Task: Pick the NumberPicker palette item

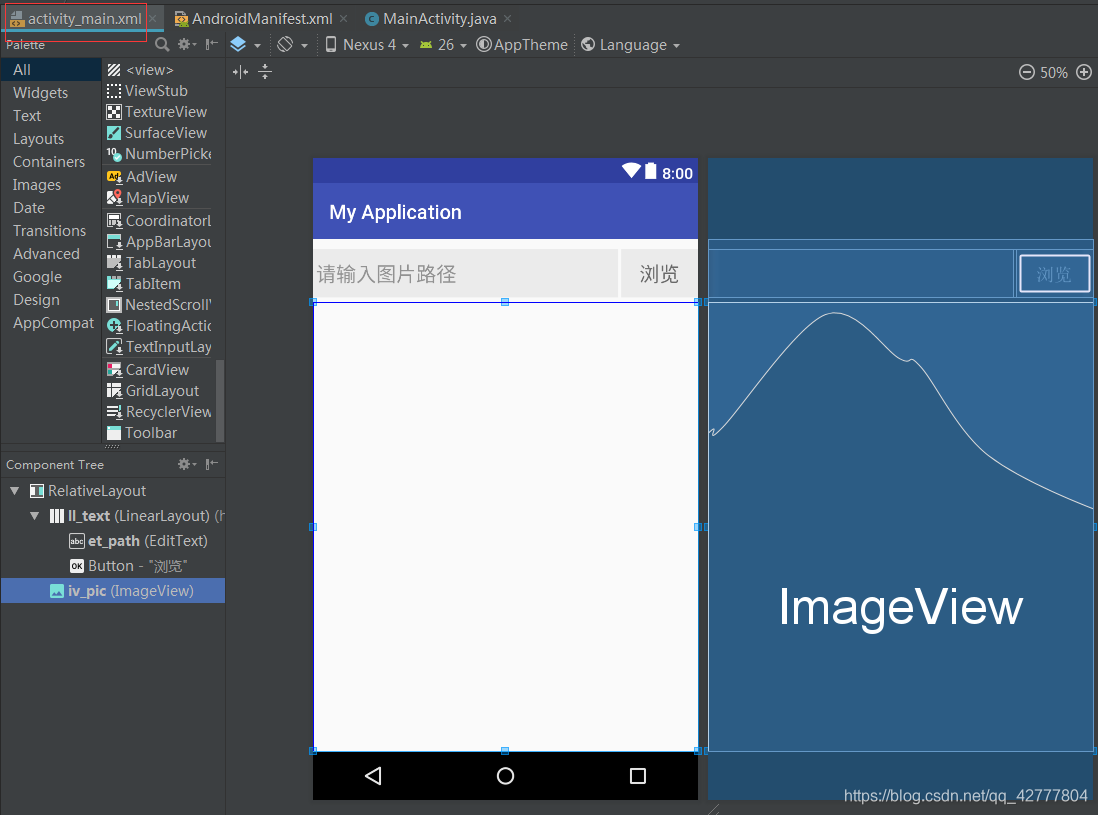Action: [x=158, y=154]
